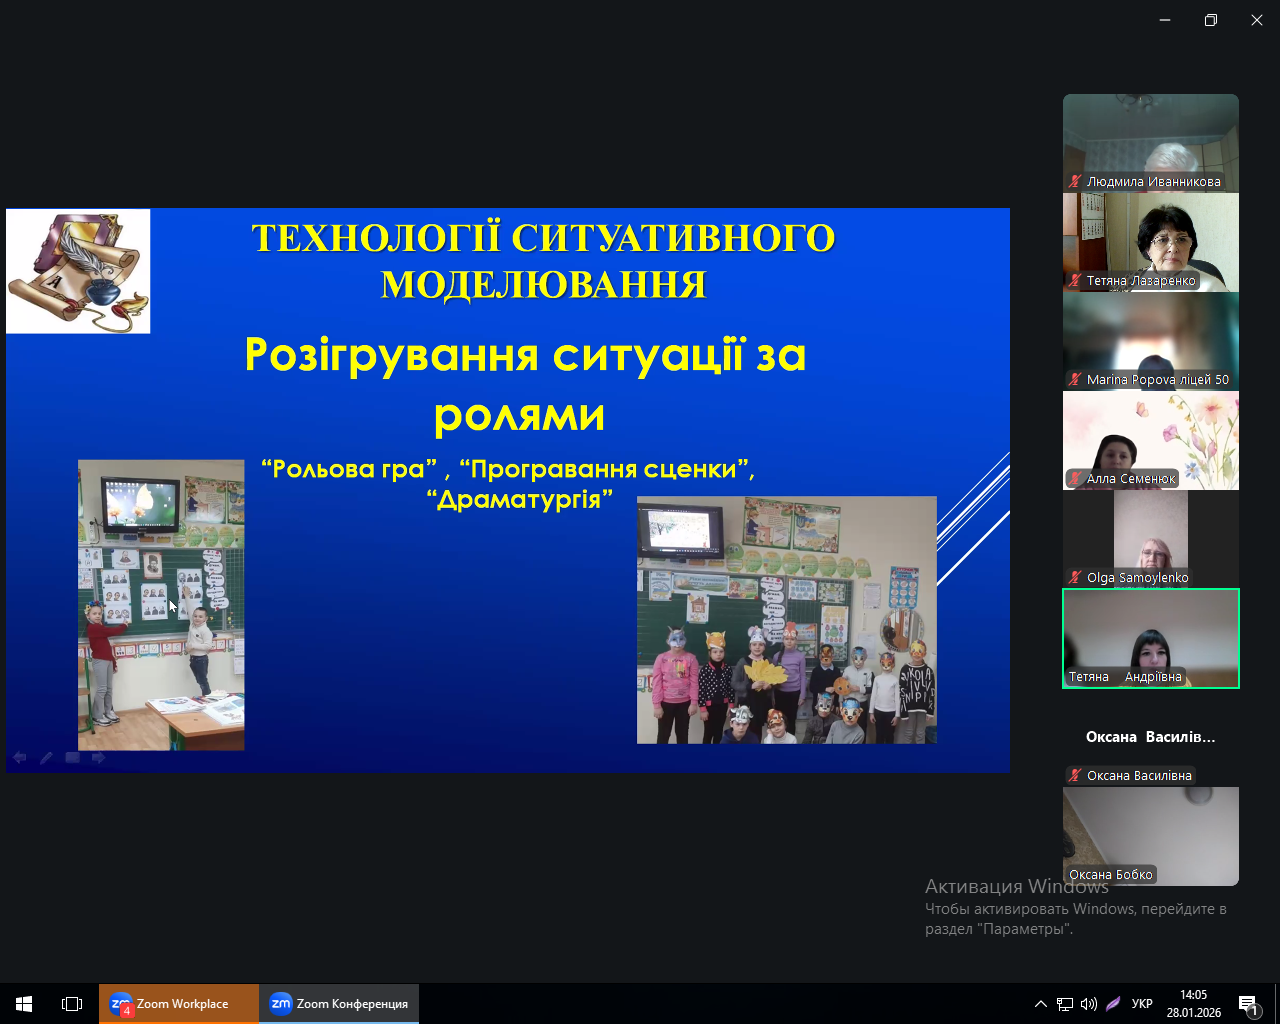Select Olga Samoylenko's video tile
Viewport: 1280px width, 1024px height.
coord(1150,538)
